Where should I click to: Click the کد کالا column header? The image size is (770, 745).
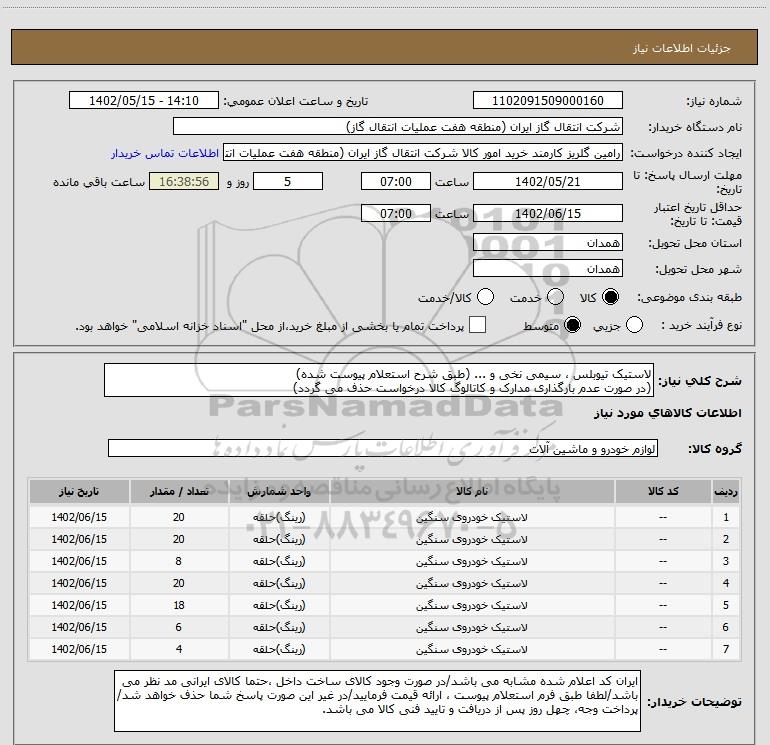pyautogui.click(x=663, y=491)
